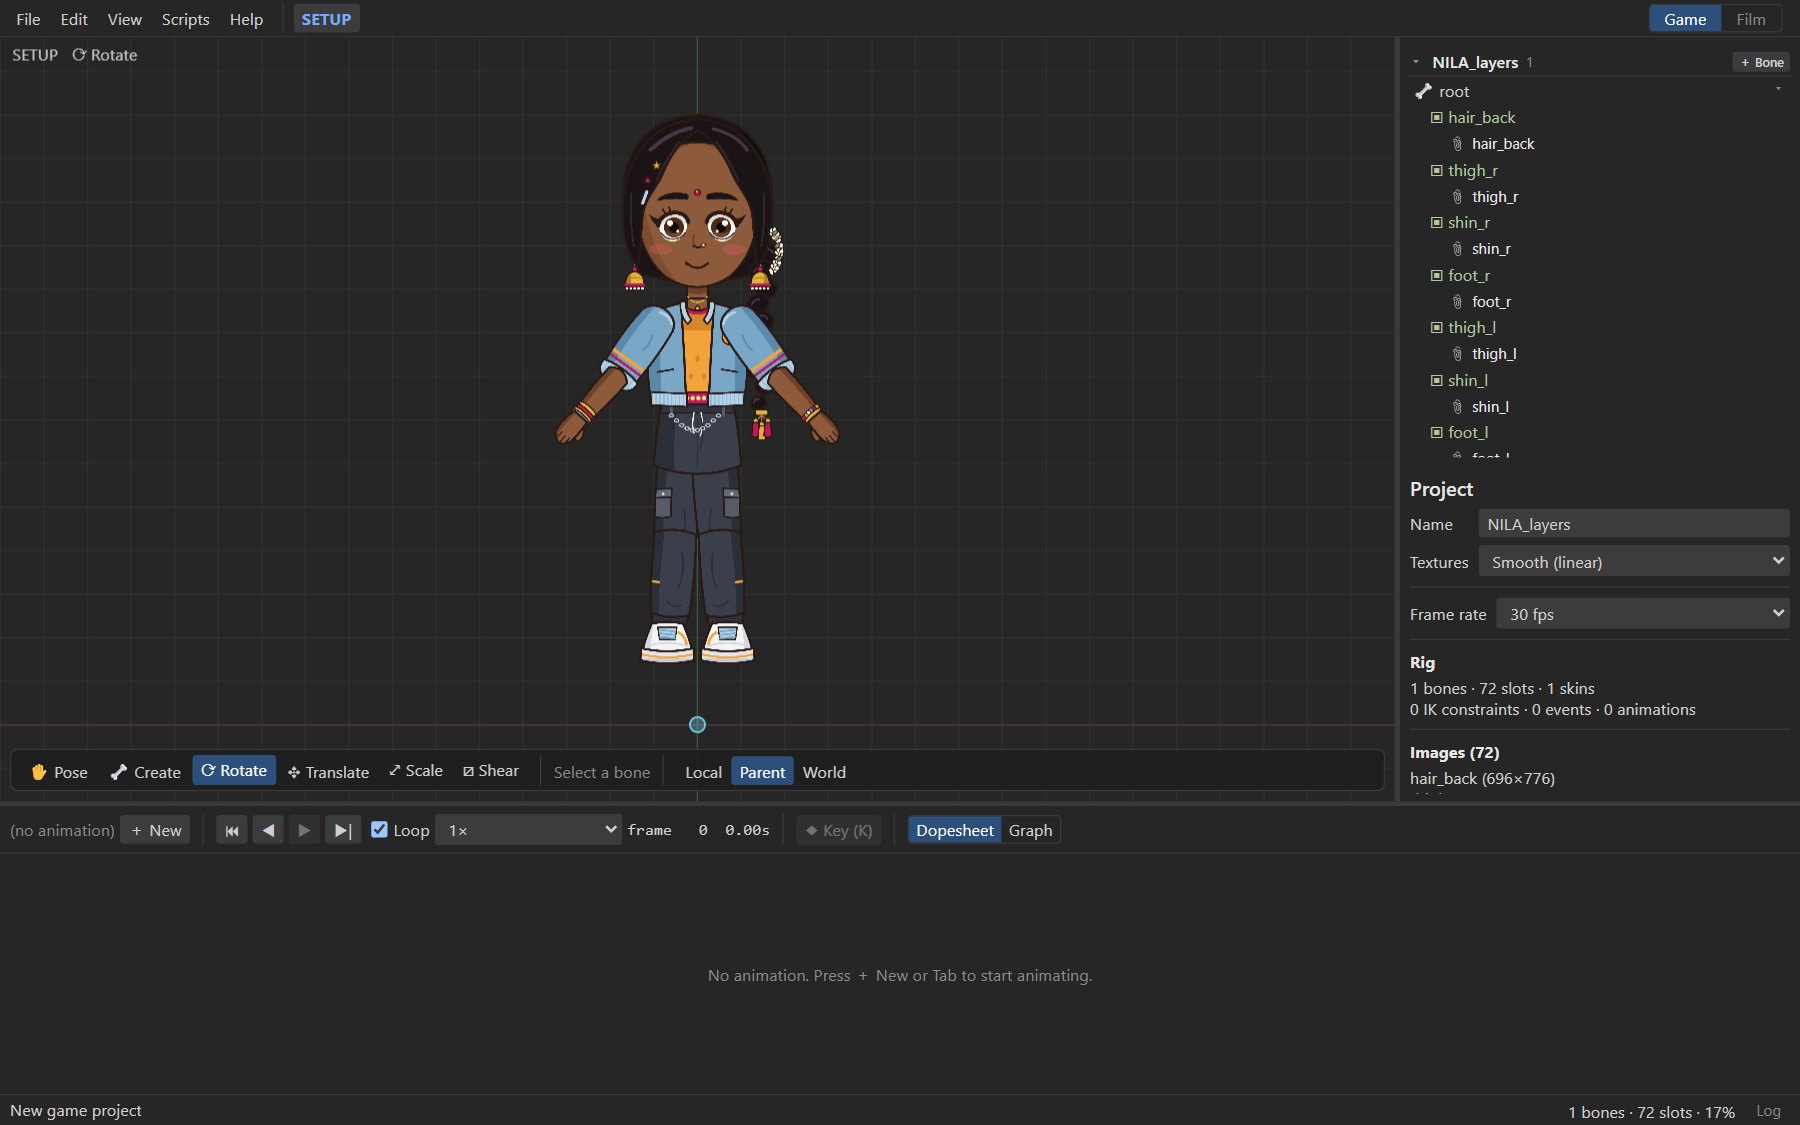The height and width of the screenshot is (1125, 1800).
Task: Set axis mode to Local
Action: (x=703, y=771)
